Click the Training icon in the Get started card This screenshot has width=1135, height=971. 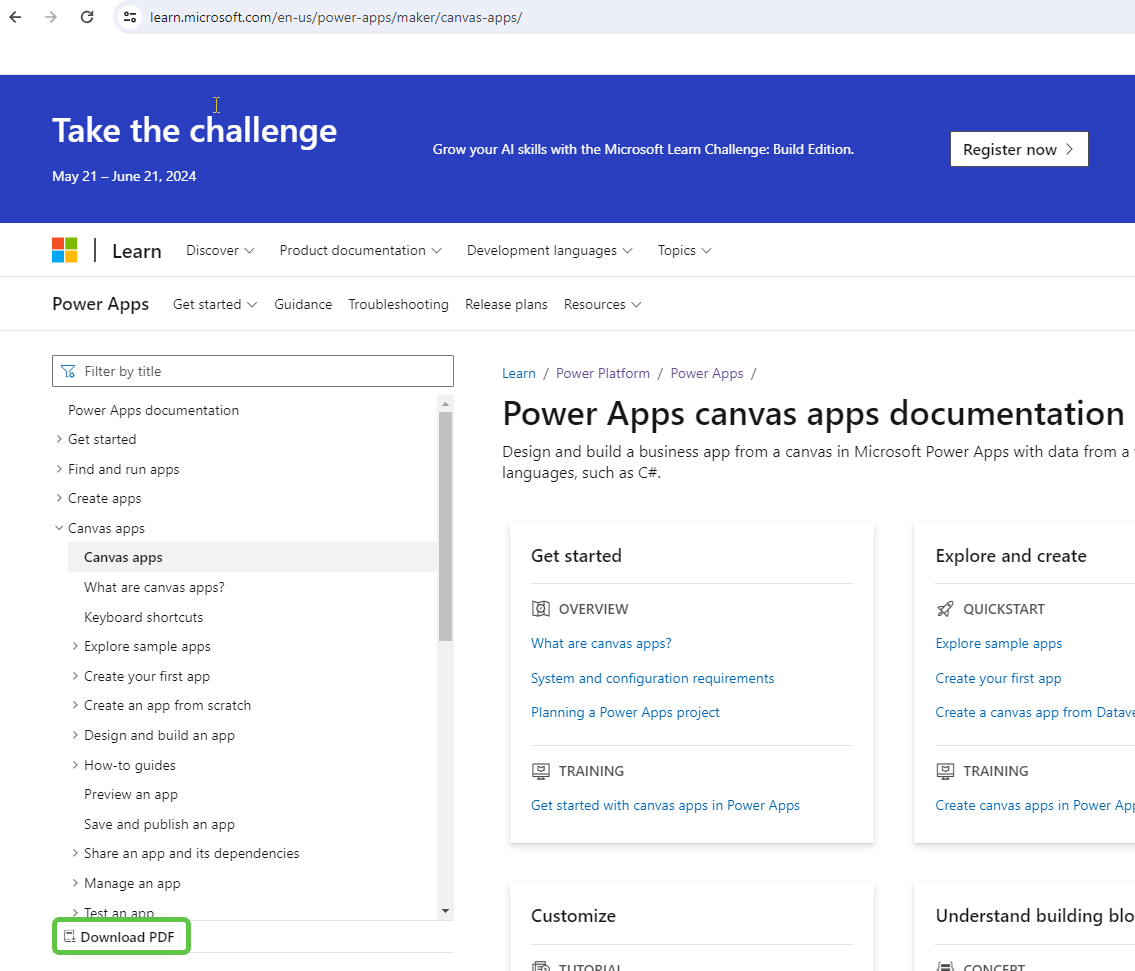click(x=541, y=771)
